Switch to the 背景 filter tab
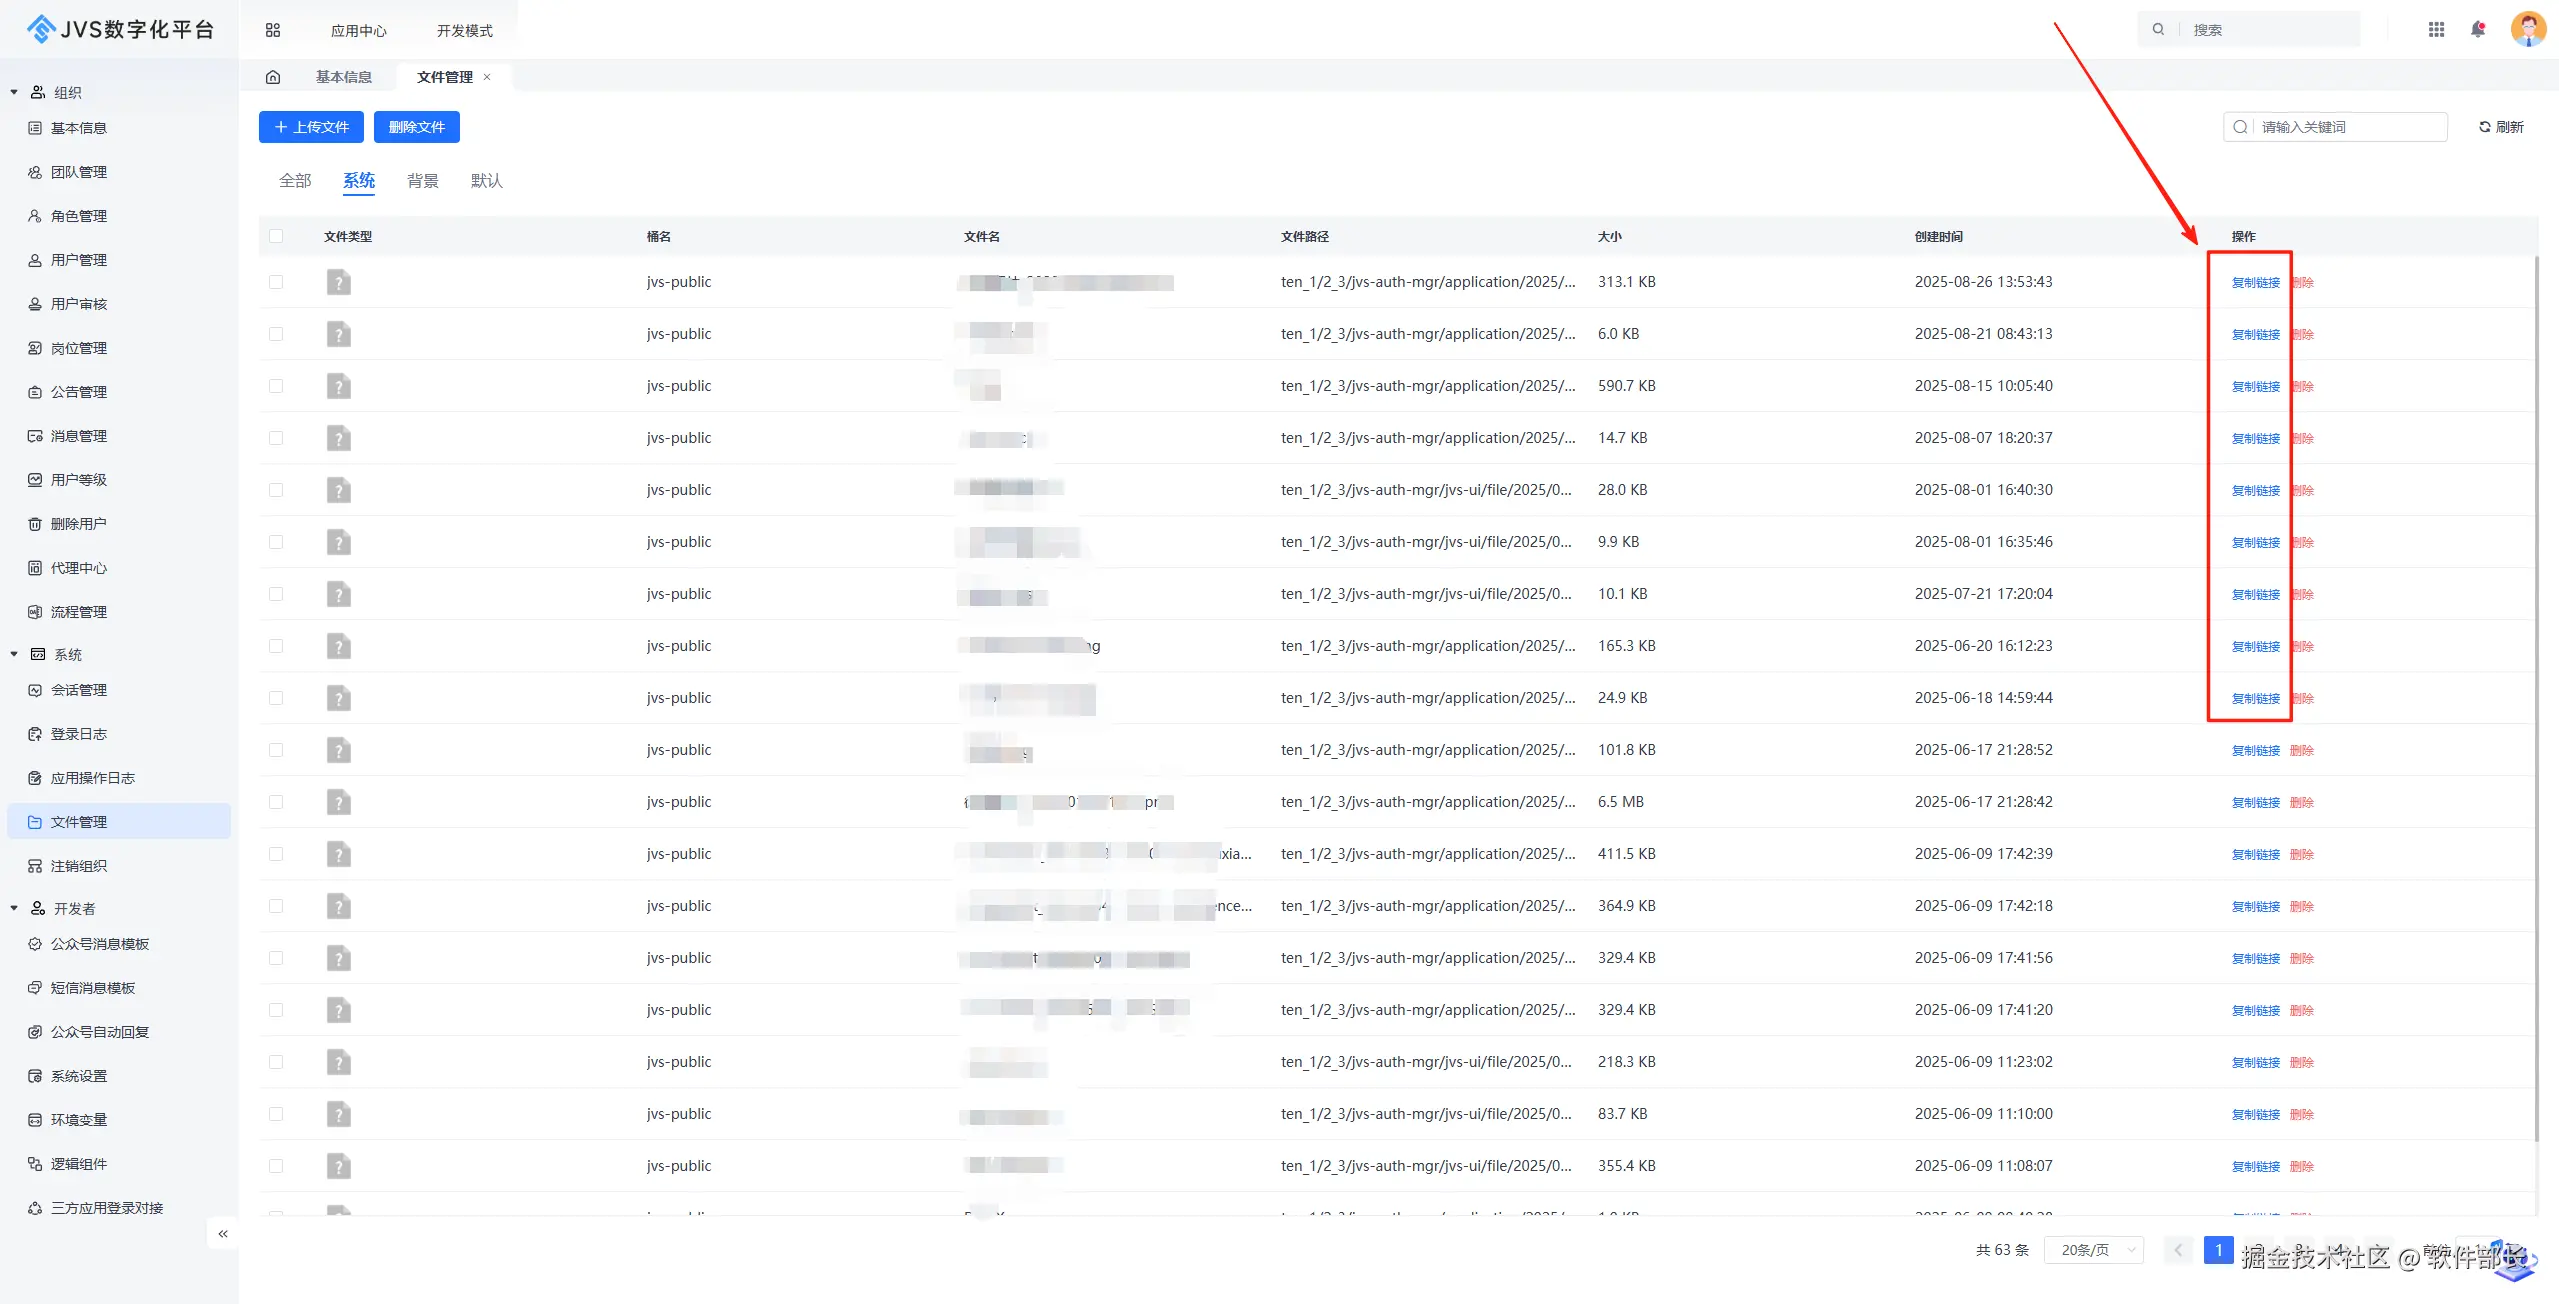This screenshot has width=2559, height=1304. pyautogui.click(x=422, y=181)
